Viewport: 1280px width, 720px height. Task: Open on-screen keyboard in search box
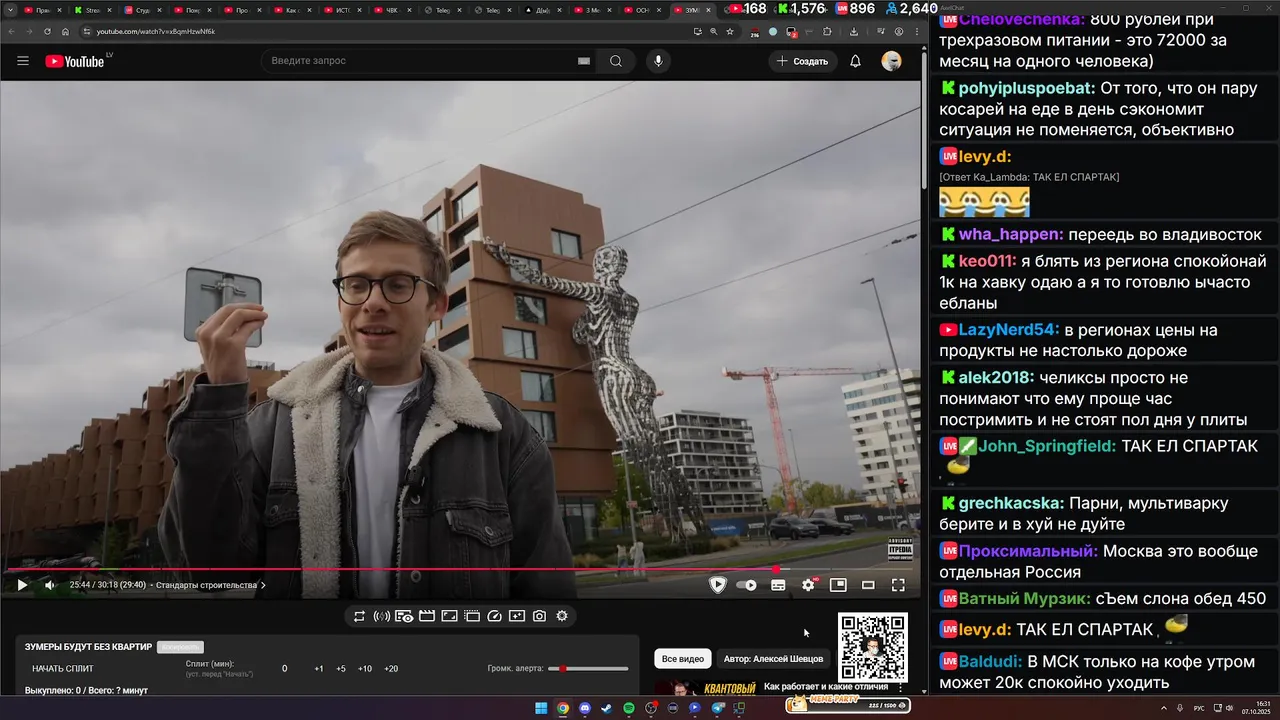pyautogui.click(x=584, y=61)
